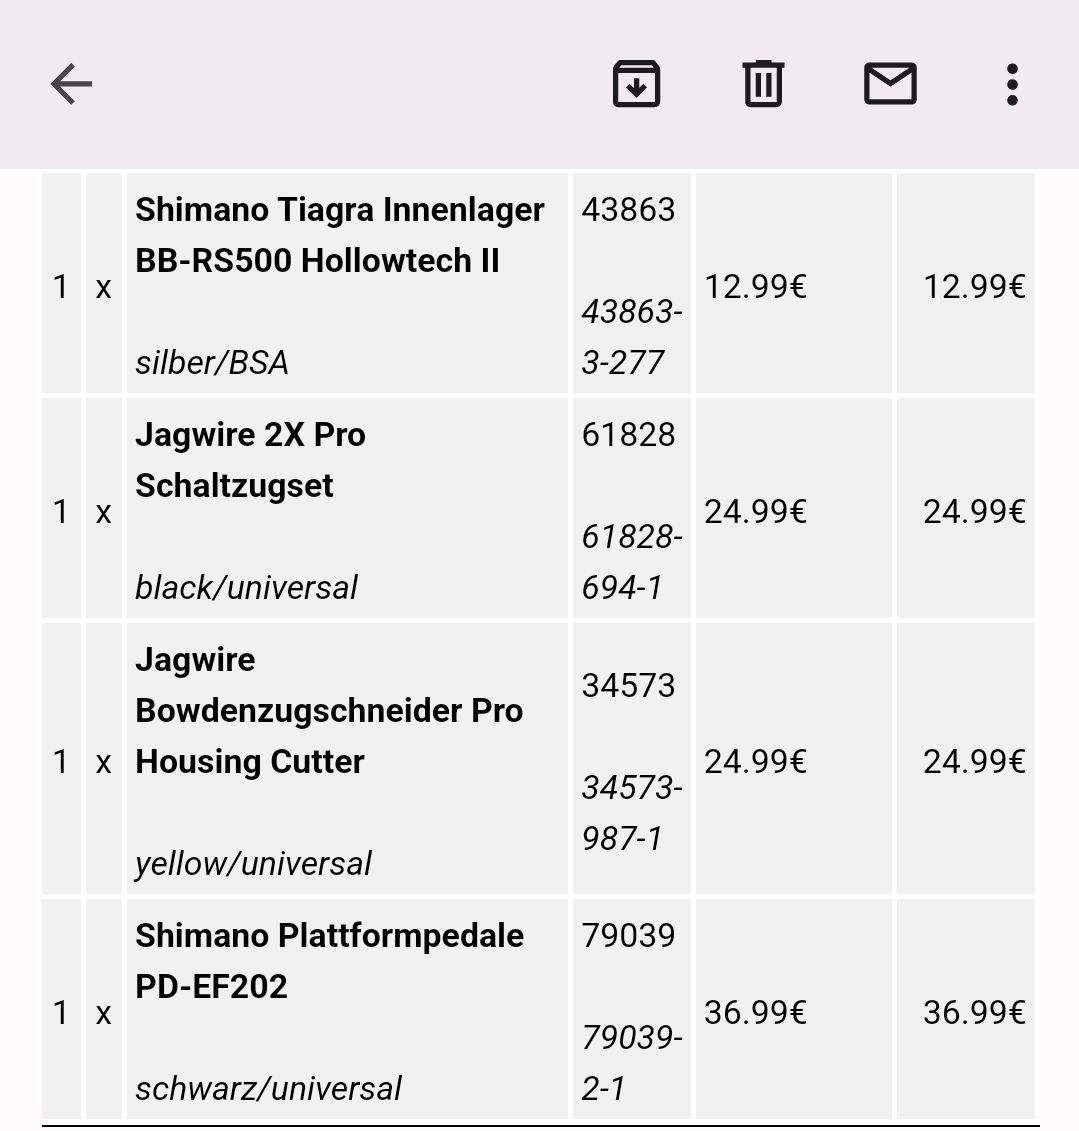Select Shimano Tiagra Innenlager product name
The image size is (1079, 1131).
339,235
